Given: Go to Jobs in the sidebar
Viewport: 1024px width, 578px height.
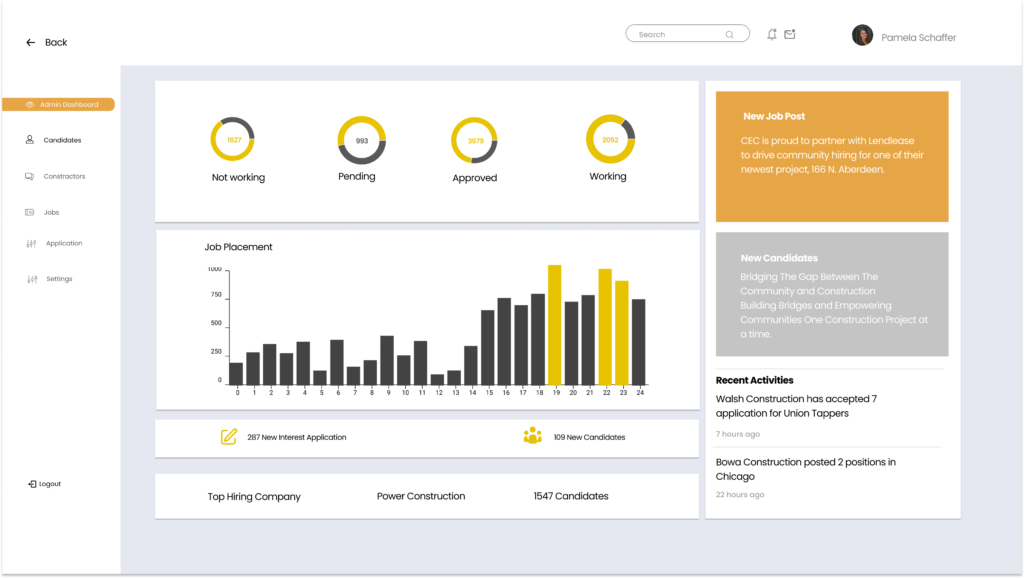Looking at the screenshot, I should 51,212.
